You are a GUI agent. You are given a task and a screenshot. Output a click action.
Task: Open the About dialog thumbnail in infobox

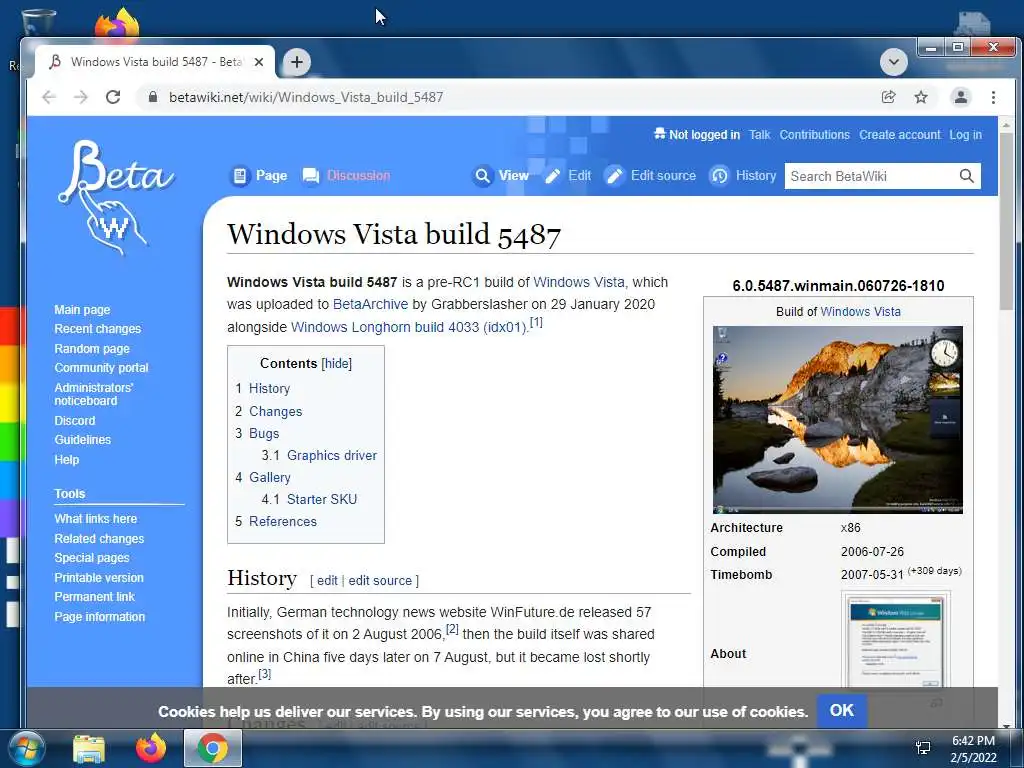click(x=896, y=643)
